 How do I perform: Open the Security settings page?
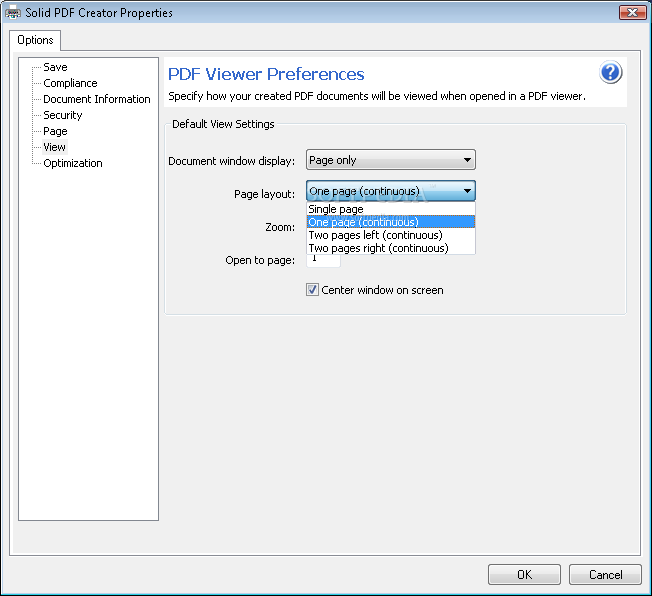[x=63, y=115]
